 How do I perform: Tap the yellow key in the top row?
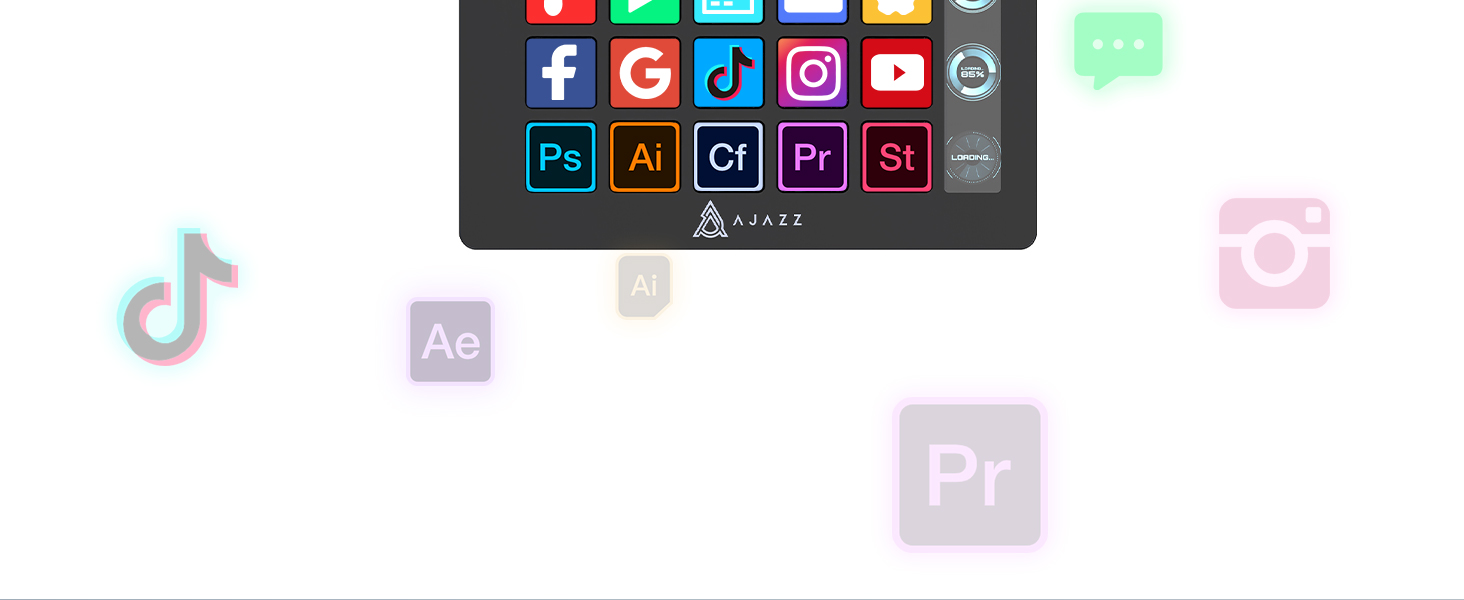coord(897,11)
